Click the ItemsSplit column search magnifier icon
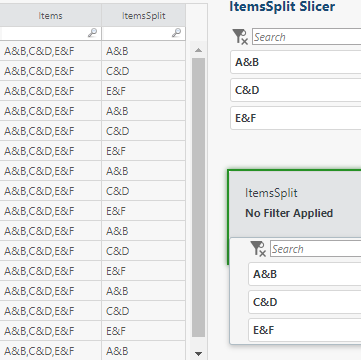 coord(176,33)
